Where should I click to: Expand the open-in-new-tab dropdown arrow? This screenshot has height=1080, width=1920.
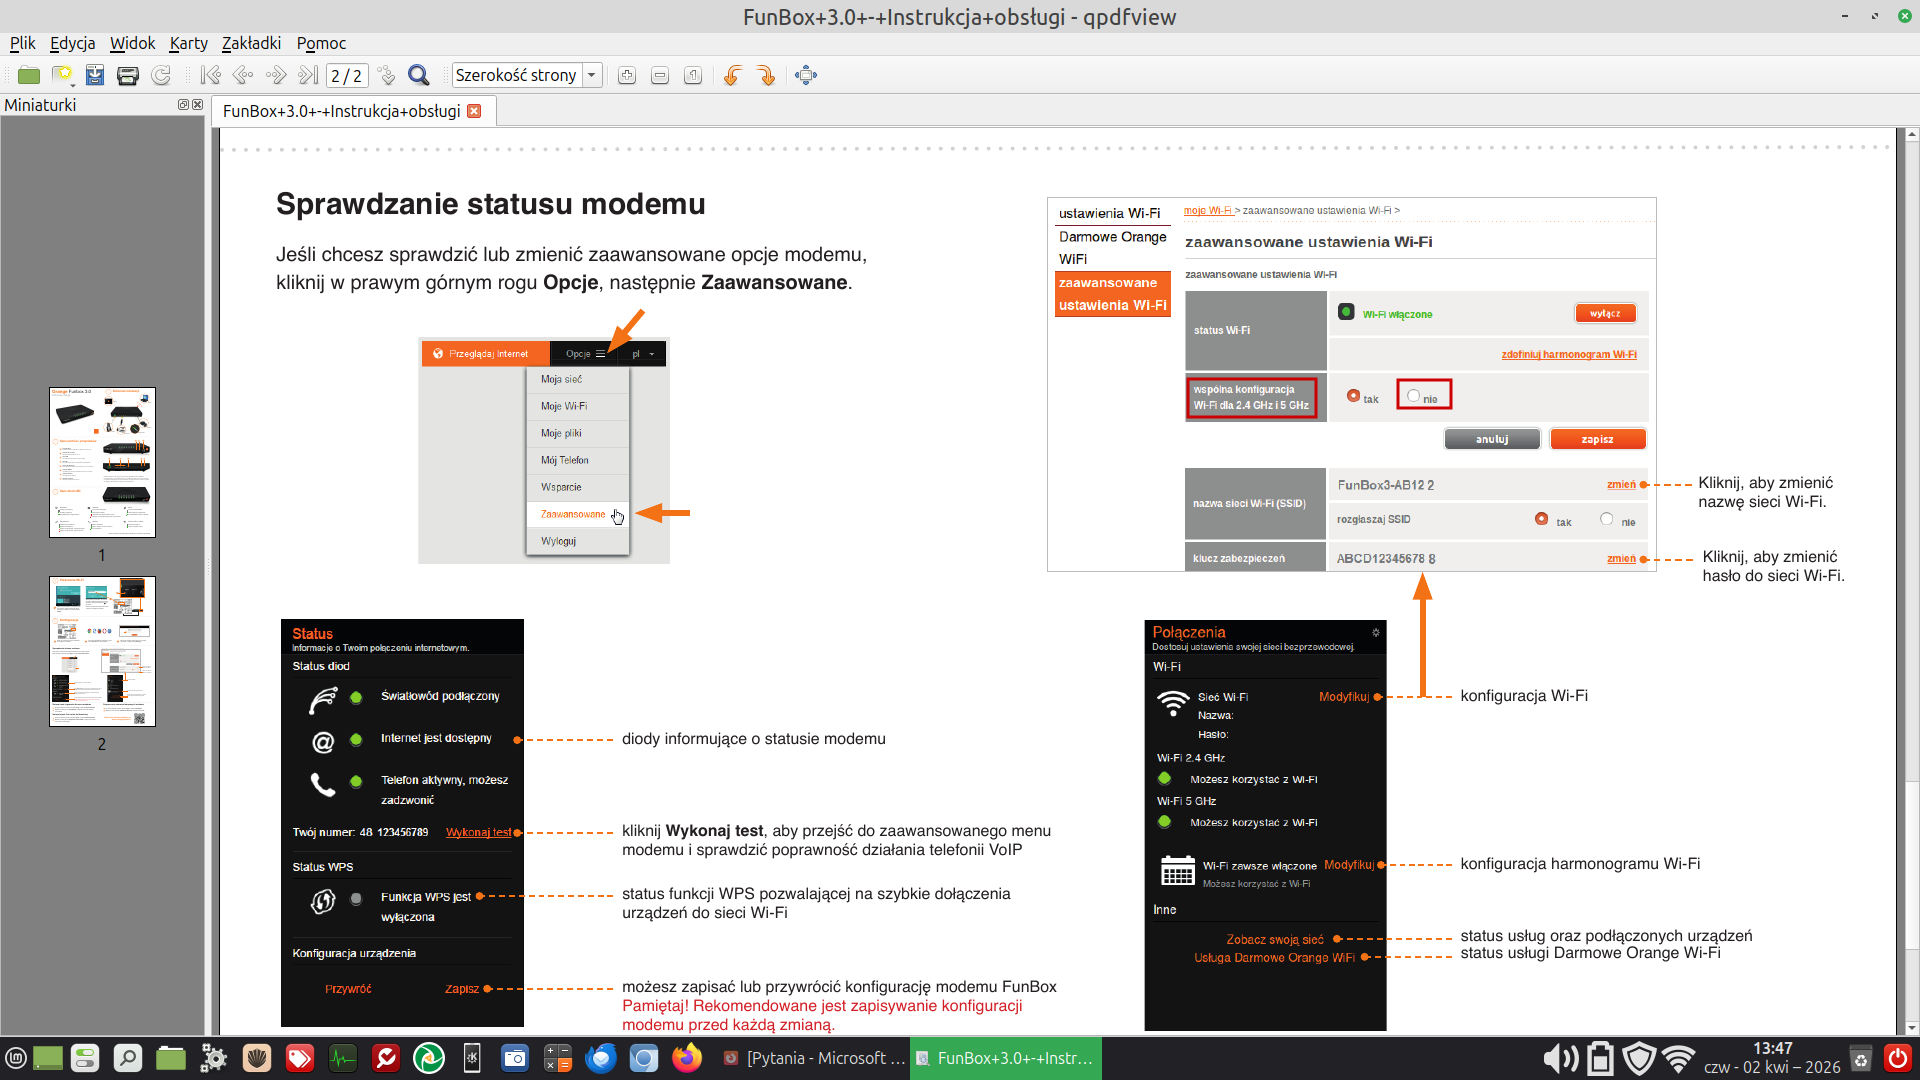[73, 85]
